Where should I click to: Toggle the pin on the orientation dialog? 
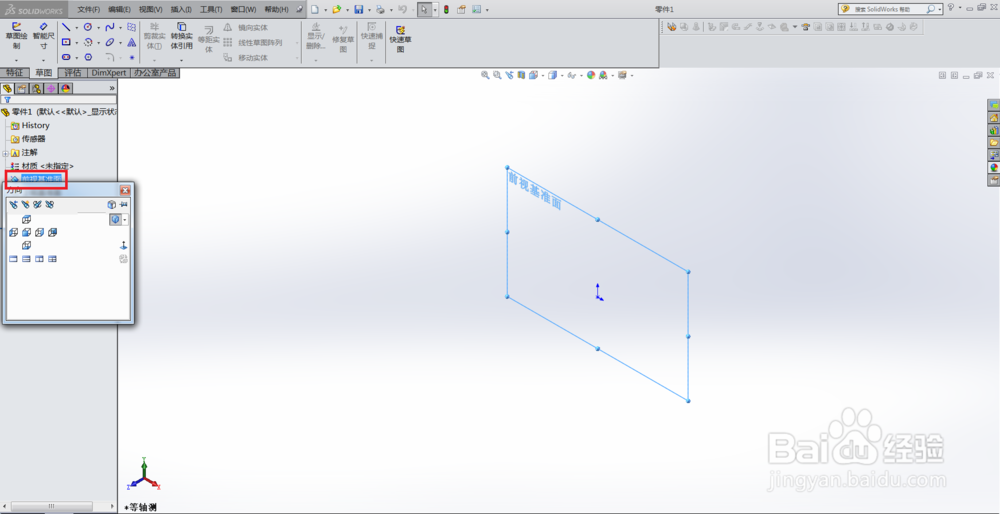click(124, 205)
